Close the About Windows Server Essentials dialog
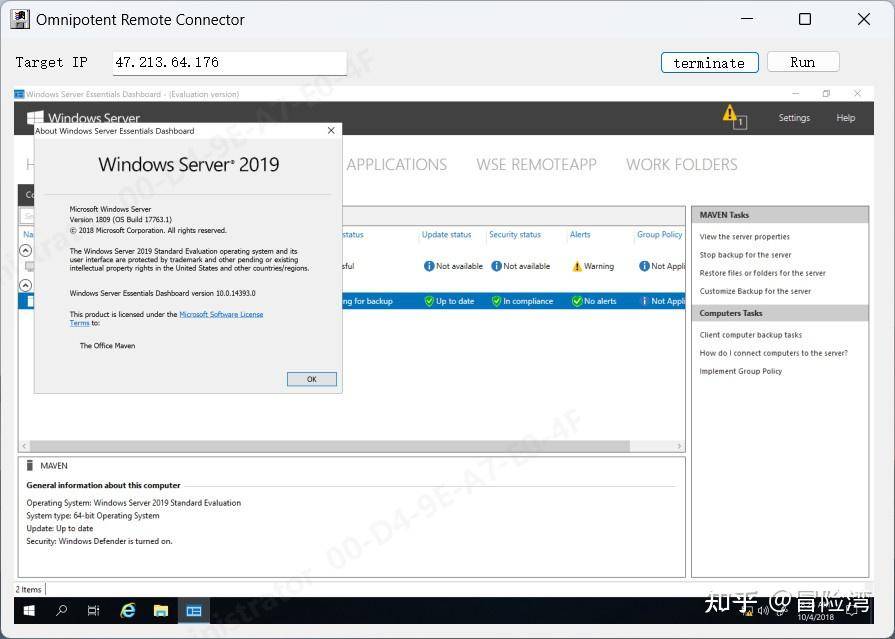The width and height of the screenshot is (895, 639). pyautogui.click(x=331, y=131)
